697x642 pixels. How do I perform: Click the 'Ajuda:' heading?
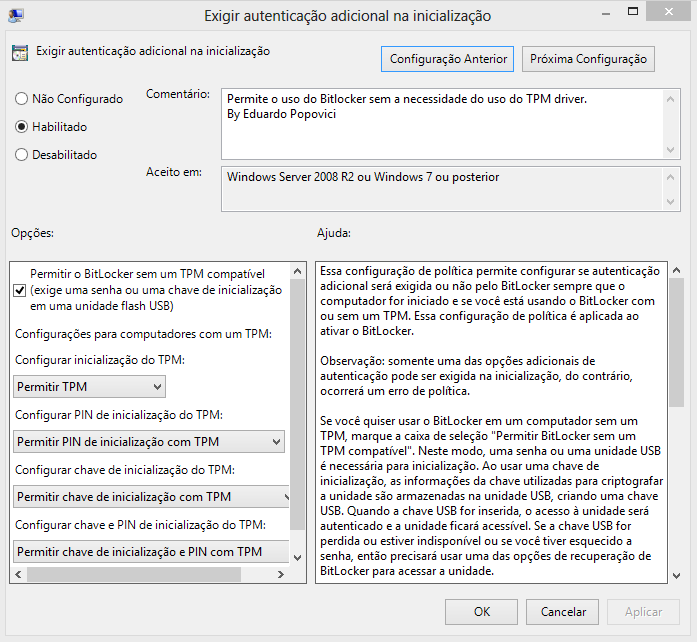coord(334,233)
